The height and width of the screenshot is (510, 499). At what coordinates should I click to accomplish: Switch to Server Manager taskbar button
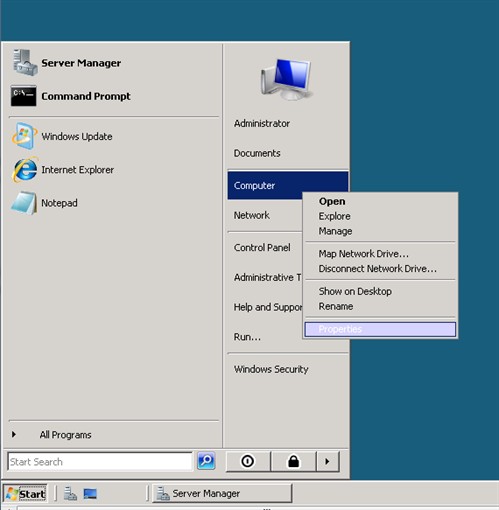click(x=222, y=493)
